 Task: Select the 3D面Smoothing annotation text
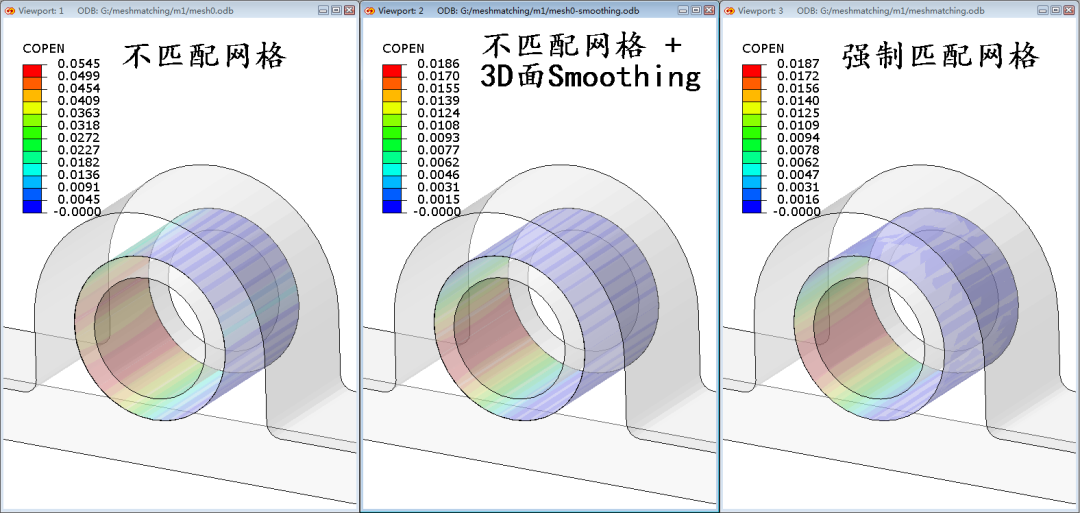pos(590,77)
